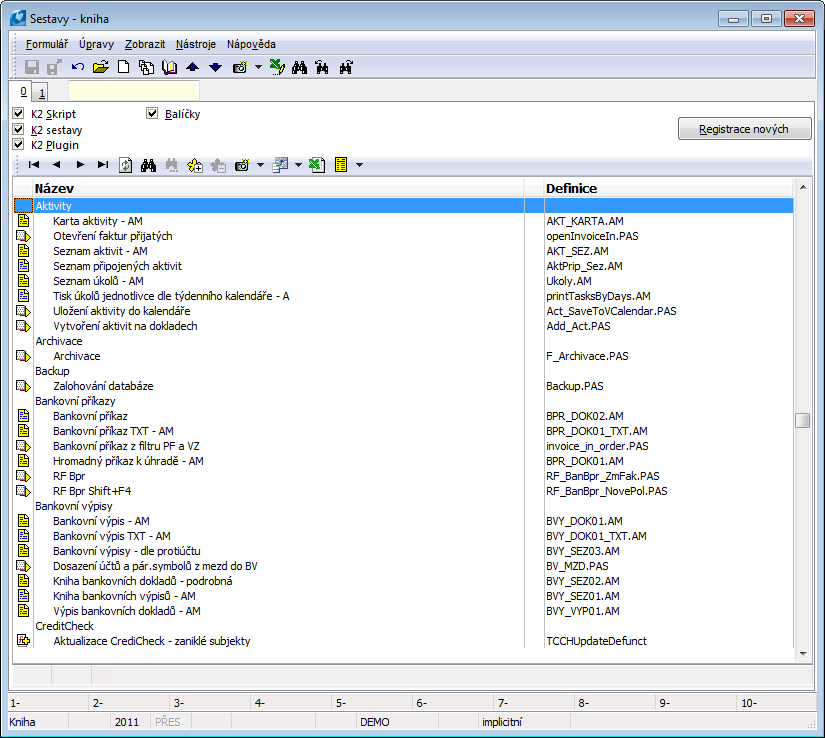Click the open book toolbar icon

[x=169, y=67]
